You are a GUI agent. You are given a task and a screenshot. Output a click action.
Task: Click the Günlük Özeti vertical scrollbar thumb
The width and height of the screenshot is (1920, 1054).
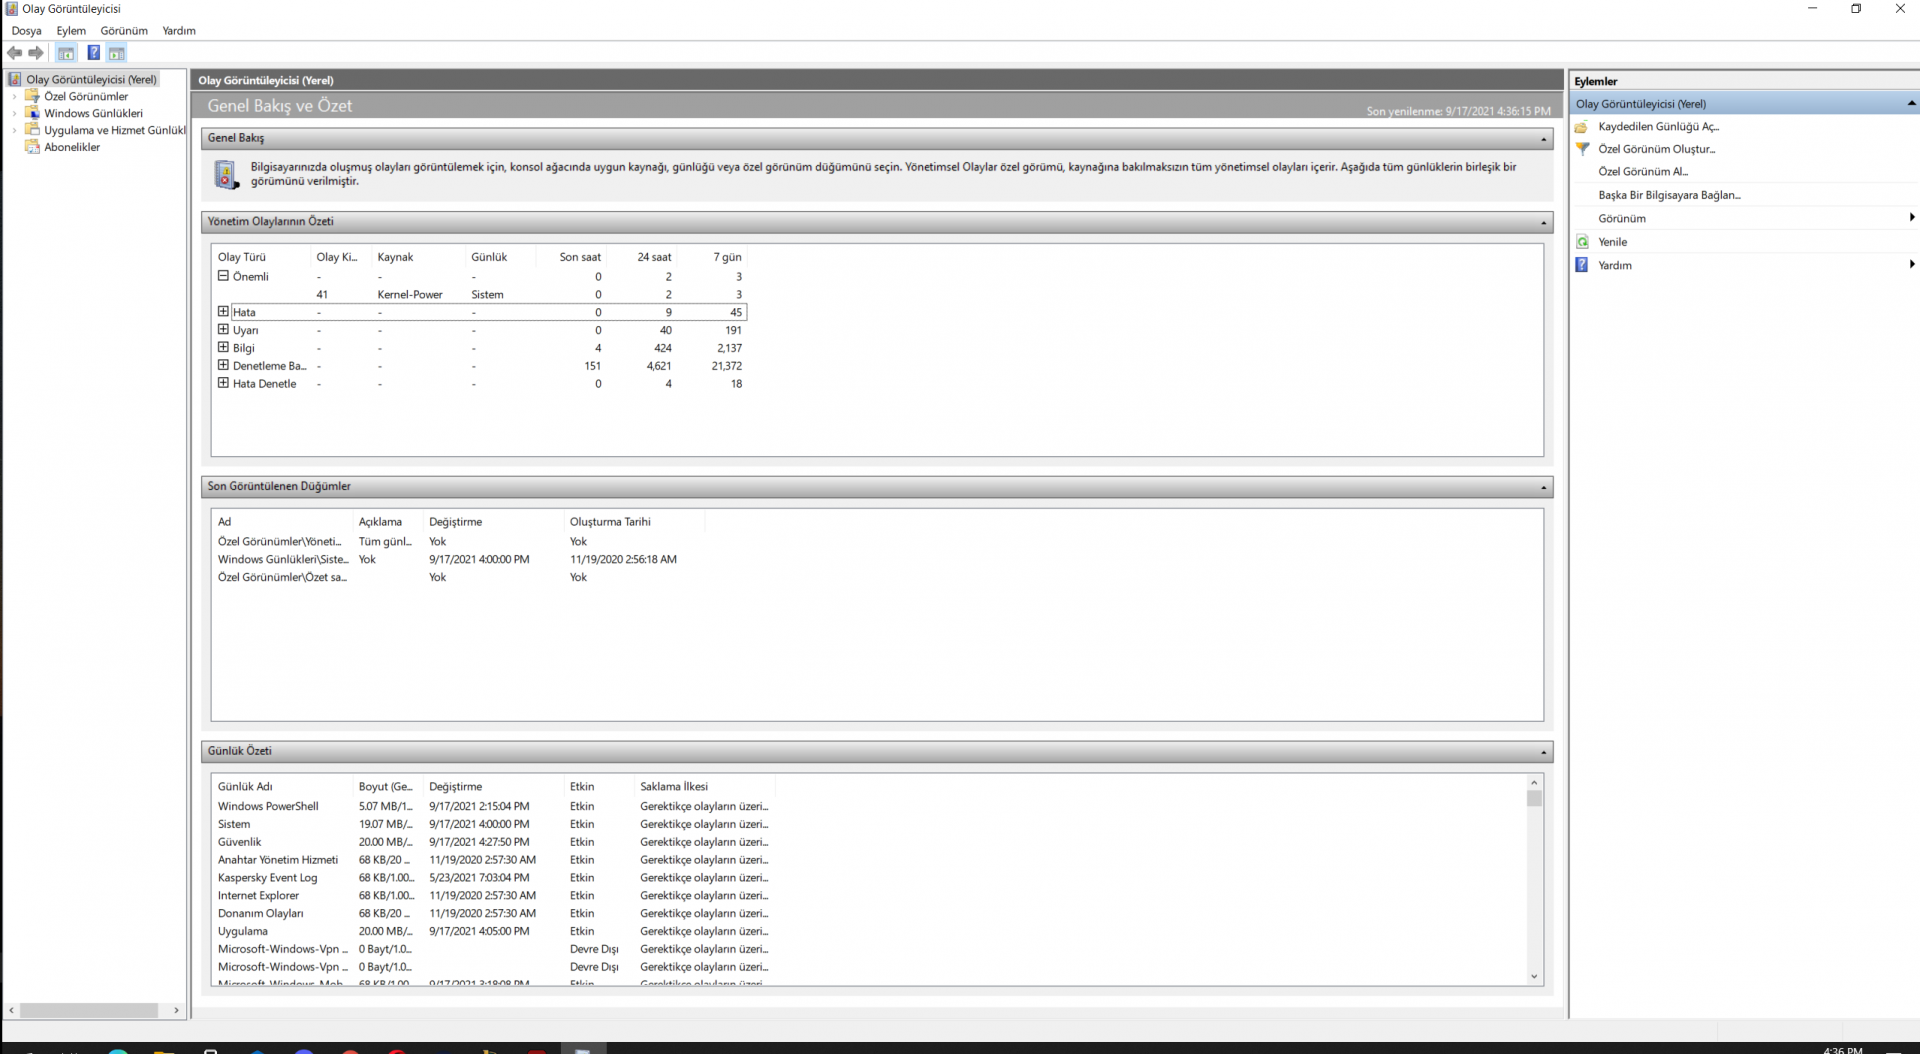click(1534, 799)
